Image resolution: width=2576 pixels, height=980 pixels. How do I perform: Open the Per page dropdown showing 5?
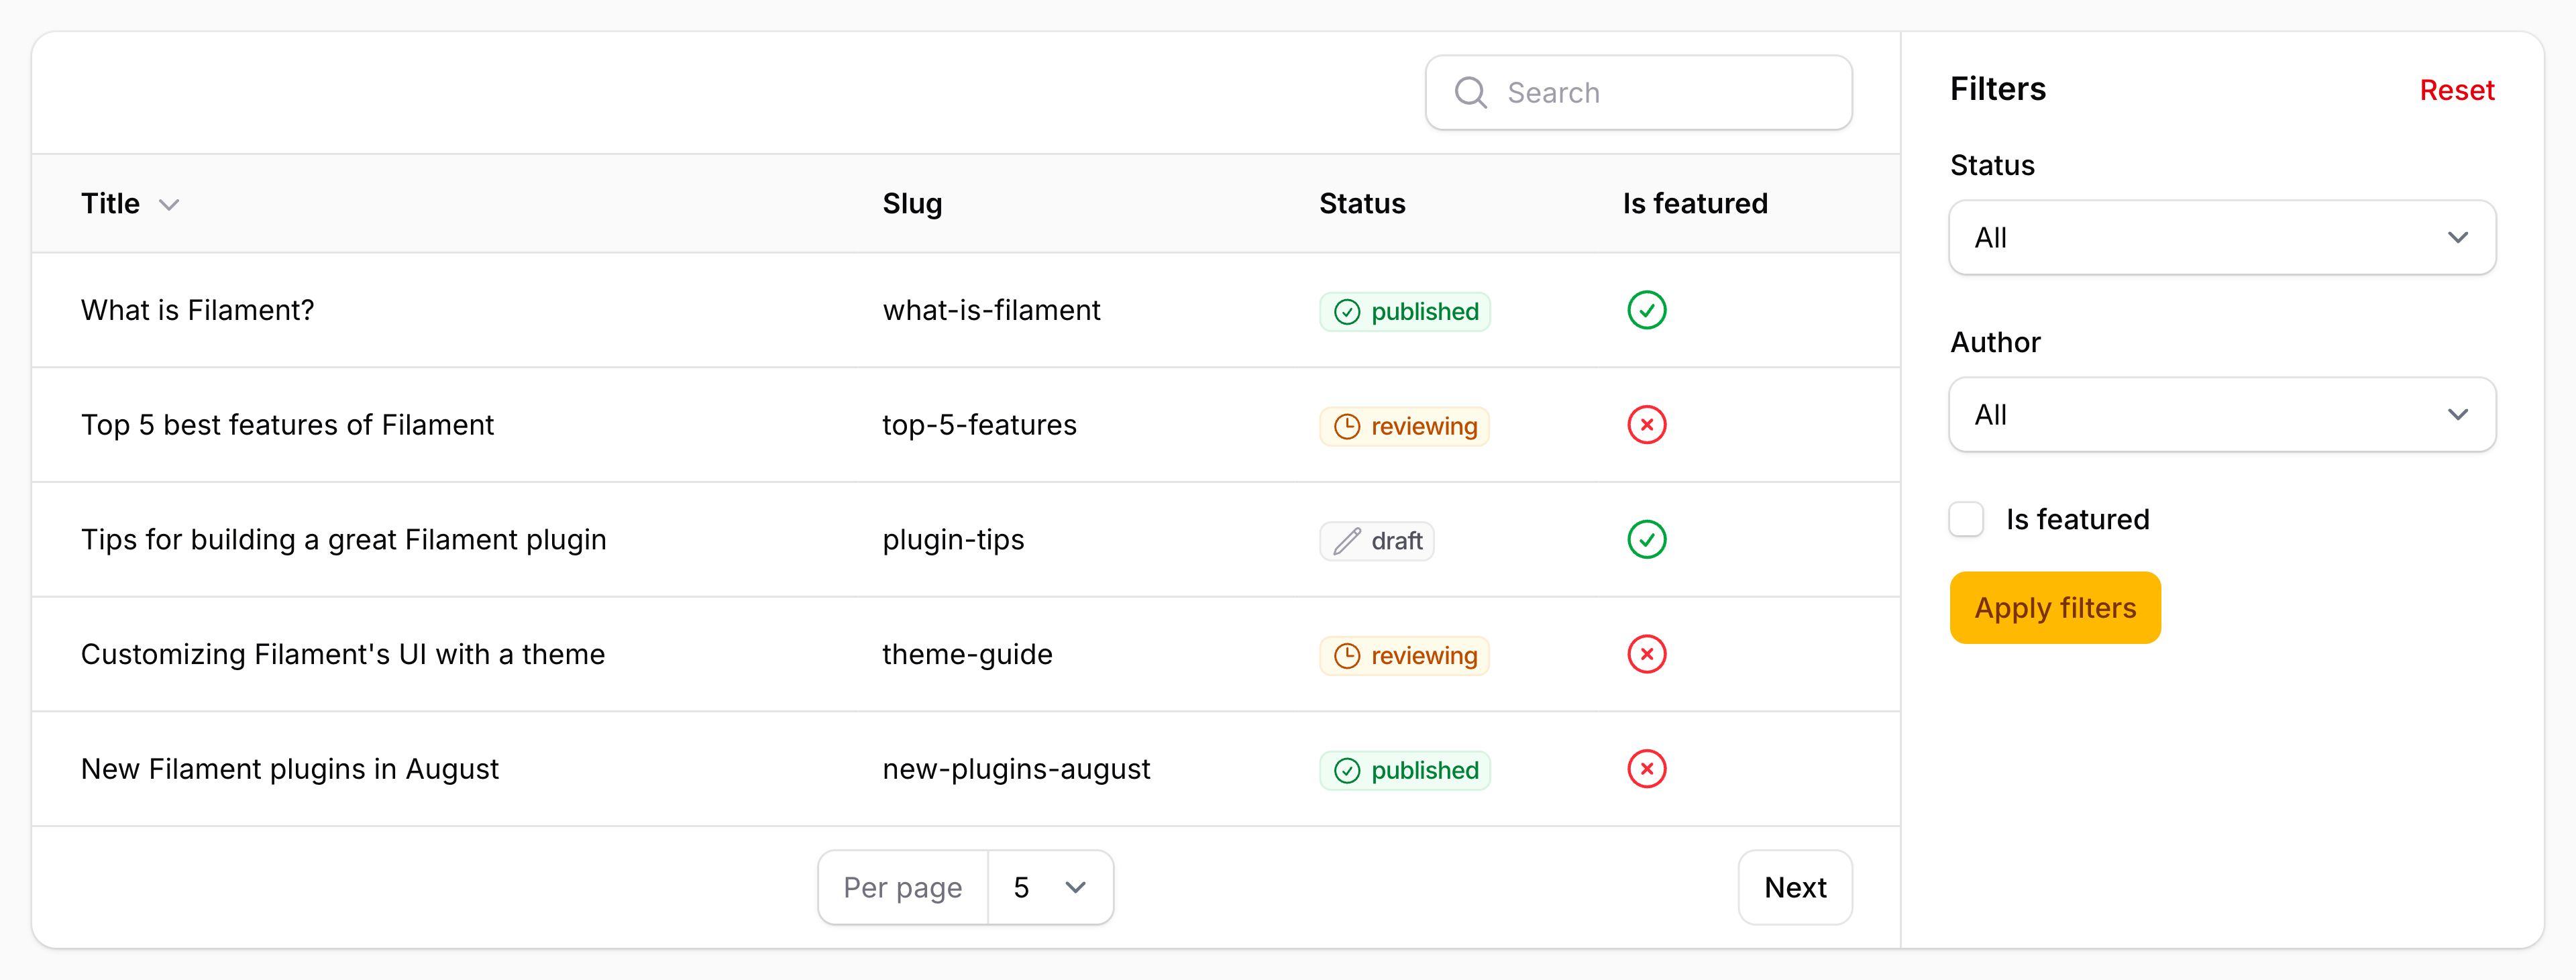click(x=1050, y=887)
